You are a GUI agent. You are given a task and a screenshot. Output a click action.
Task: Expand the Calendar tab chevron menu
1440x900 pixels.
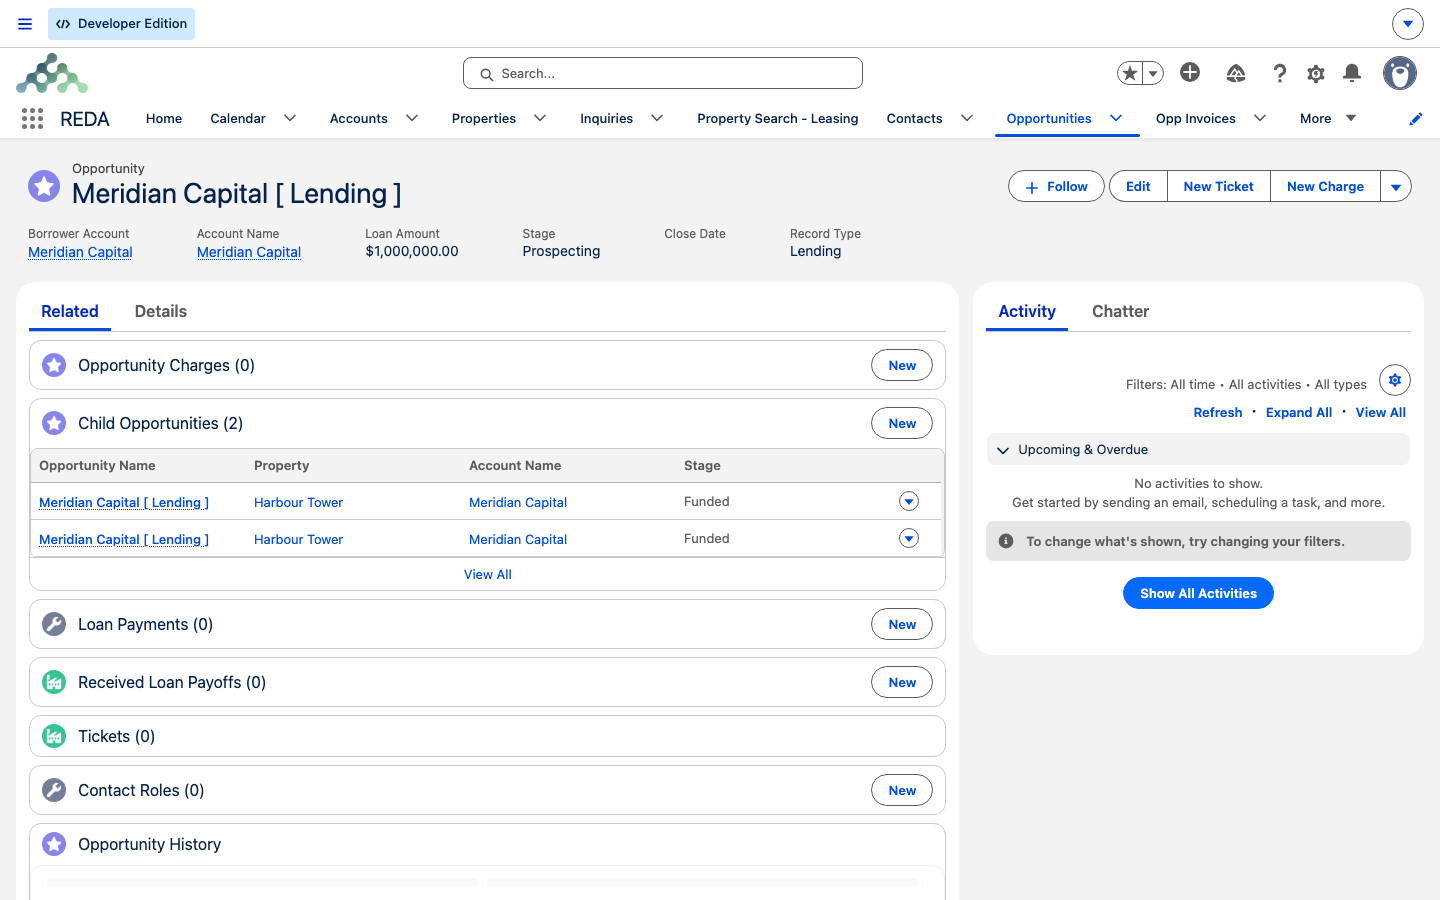(x=290, y=118)
